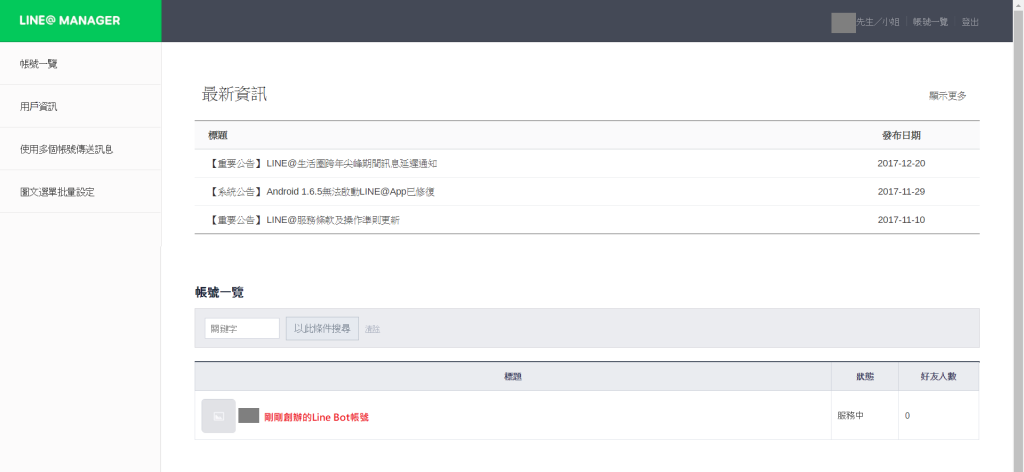Click the 以此條件搜尋 button

(x=323, y=328)
